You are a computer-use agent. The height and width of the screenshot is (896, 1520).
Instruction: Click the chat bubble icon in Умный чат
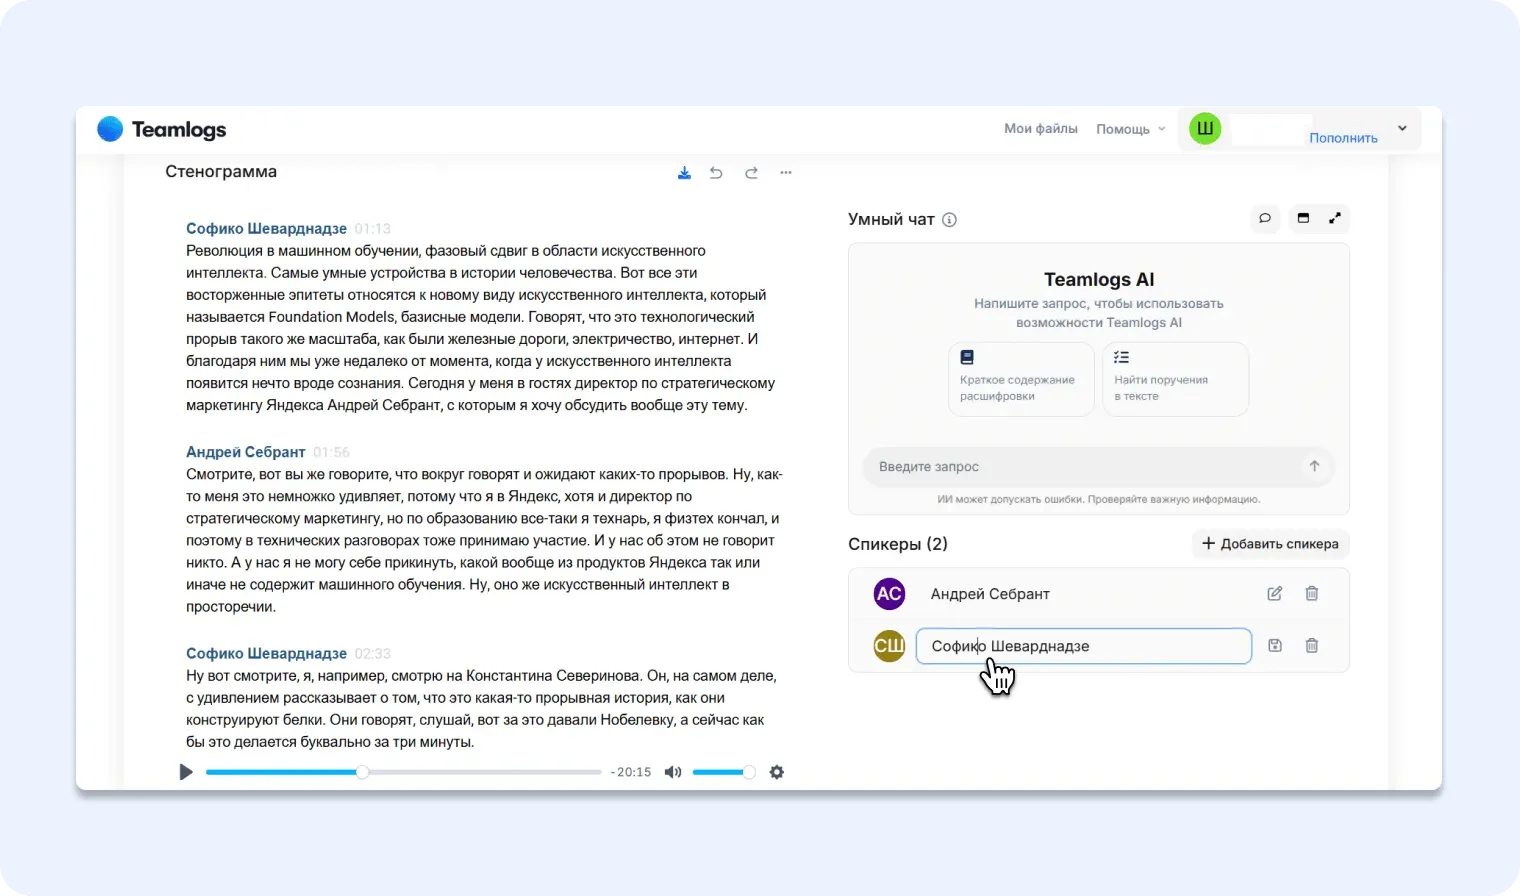[1265, 218]
